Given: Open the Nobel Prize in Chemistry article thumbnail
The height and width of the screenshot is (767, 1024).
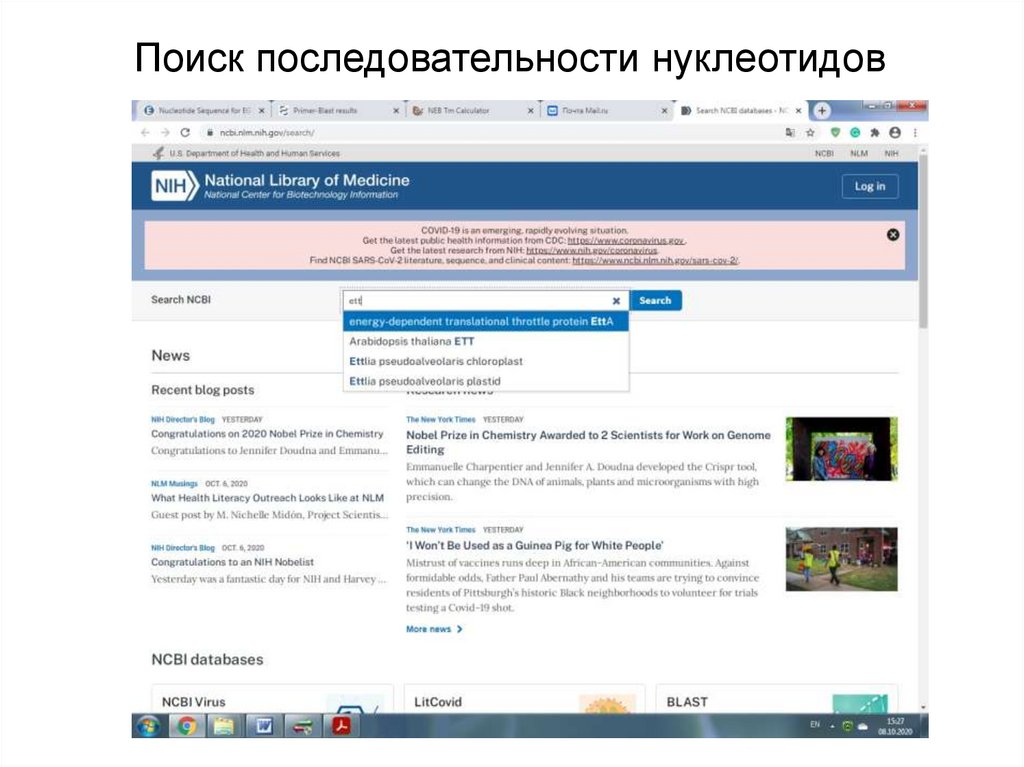Looking at the screenshot, I should [x=841, y=449].
